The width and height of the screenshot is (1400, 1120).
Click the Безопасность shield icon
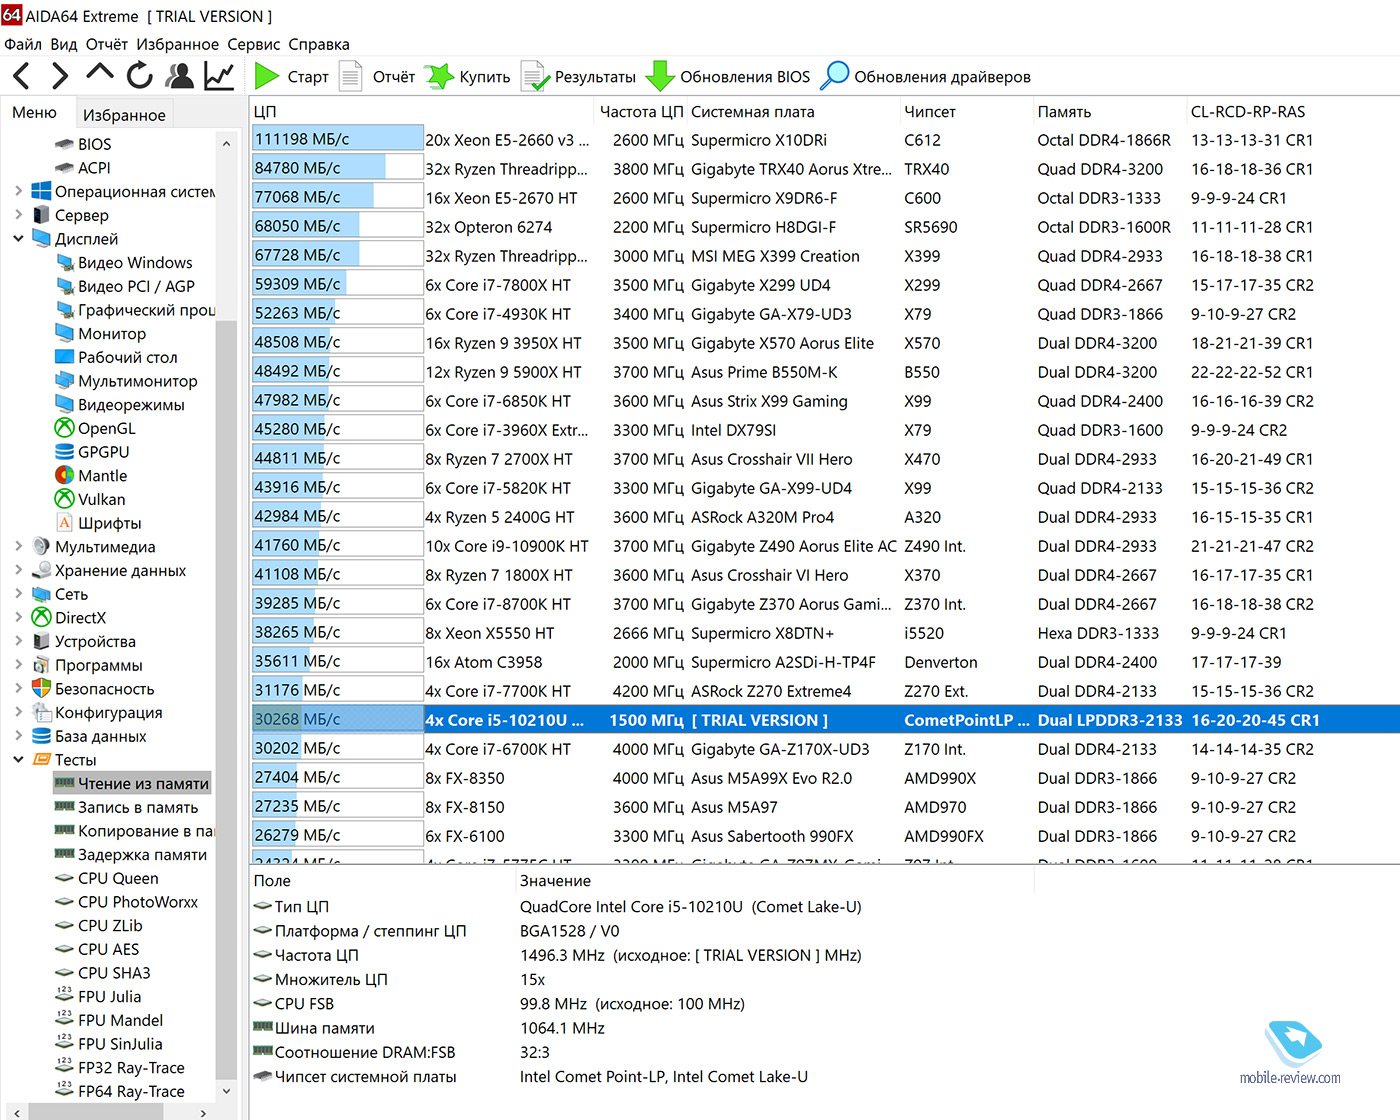pos(42,689)
